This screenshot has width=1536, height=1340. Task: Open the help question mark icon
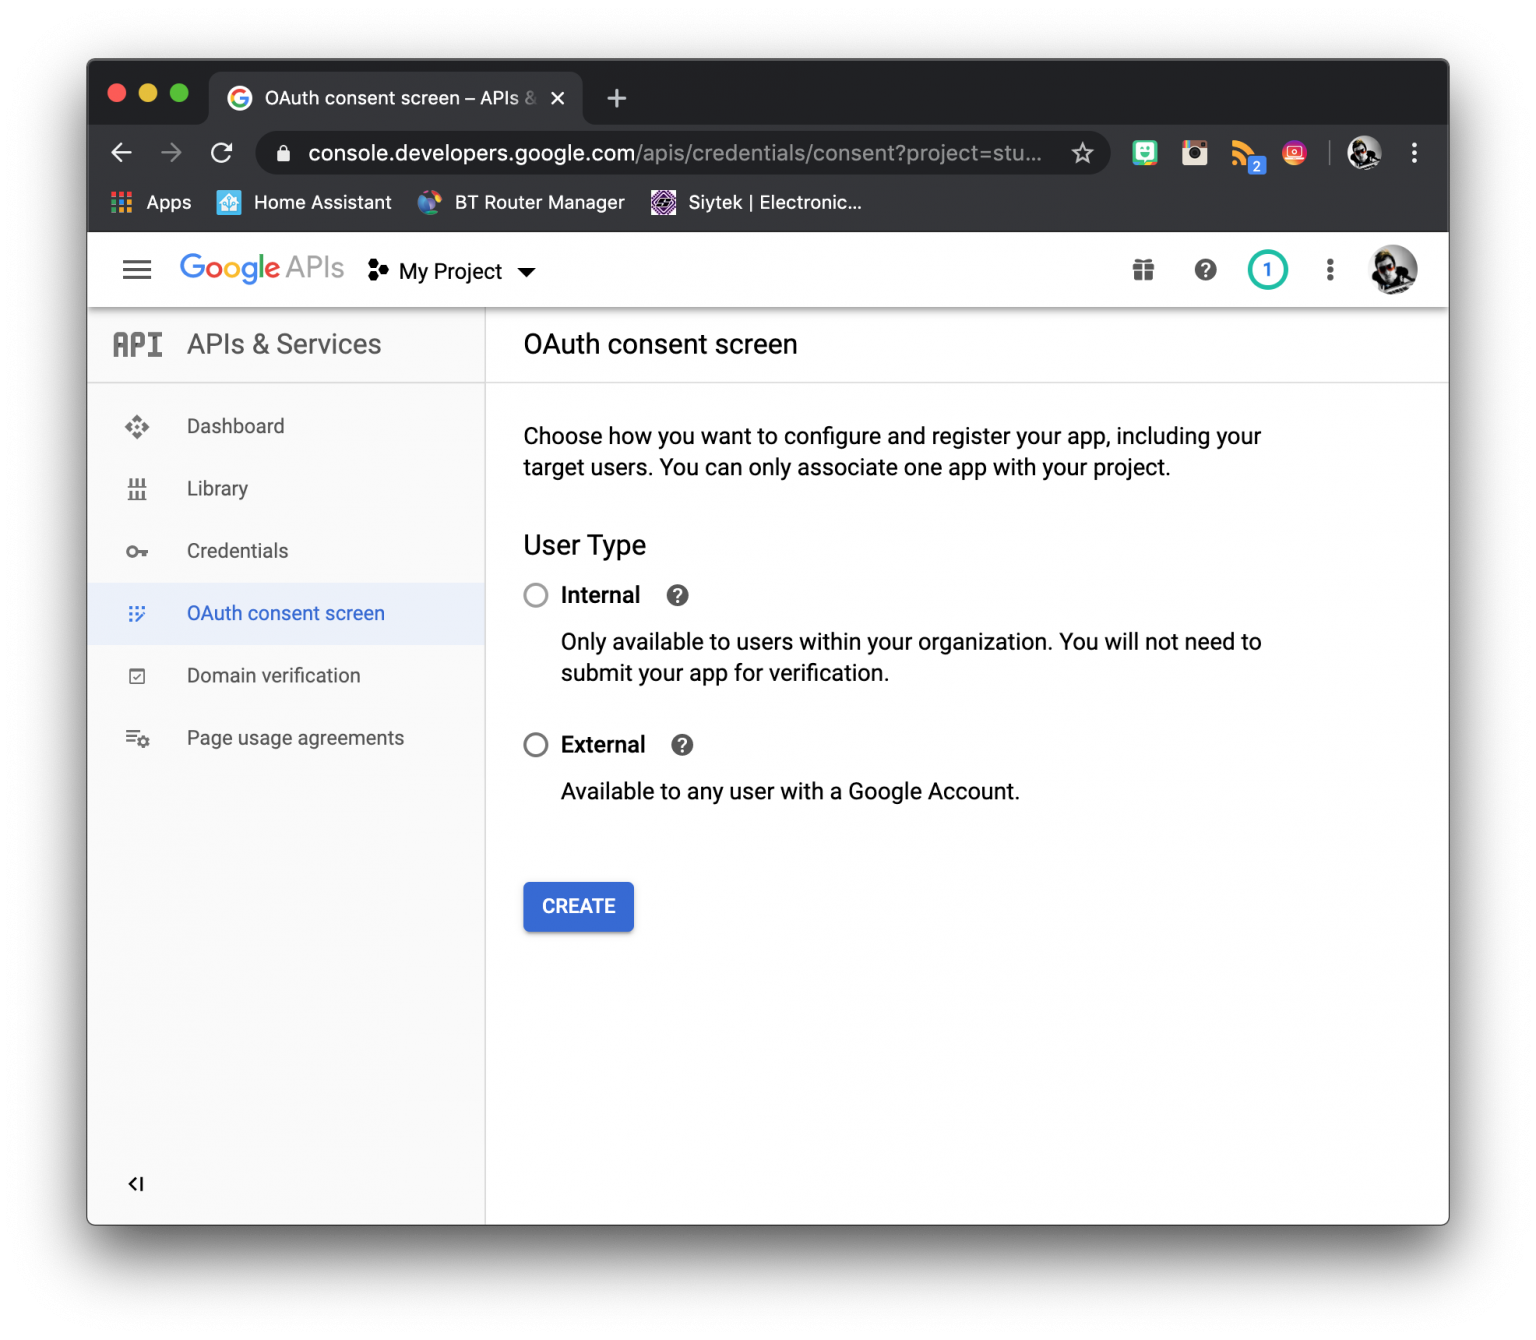(x=1205, y=270)
